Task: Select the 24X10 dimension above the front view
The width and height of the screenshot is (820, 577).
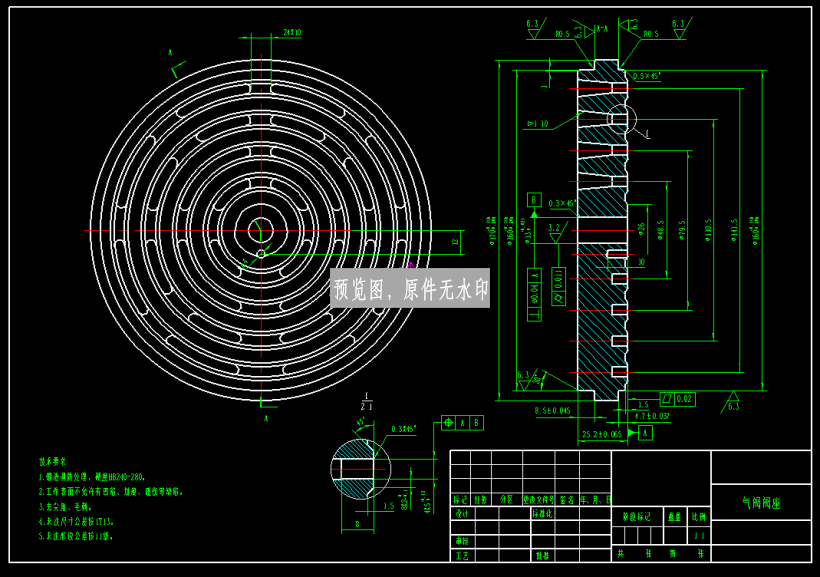Action: click(292, 32)
